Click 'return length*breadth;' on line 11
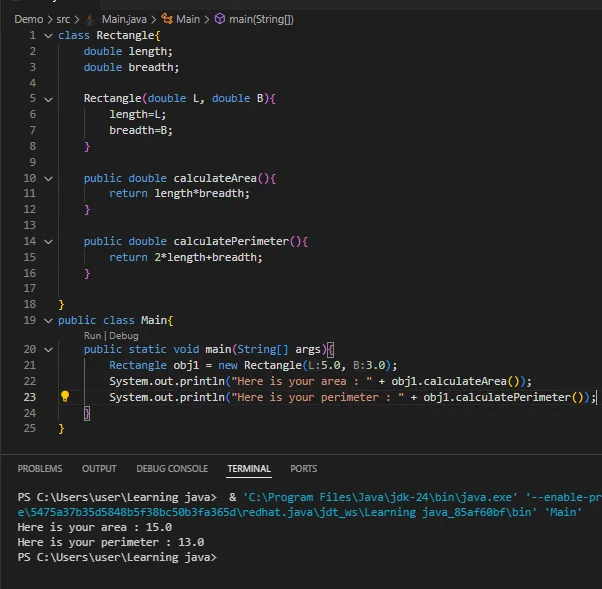 pyautogui.click(x=179, y=193)
